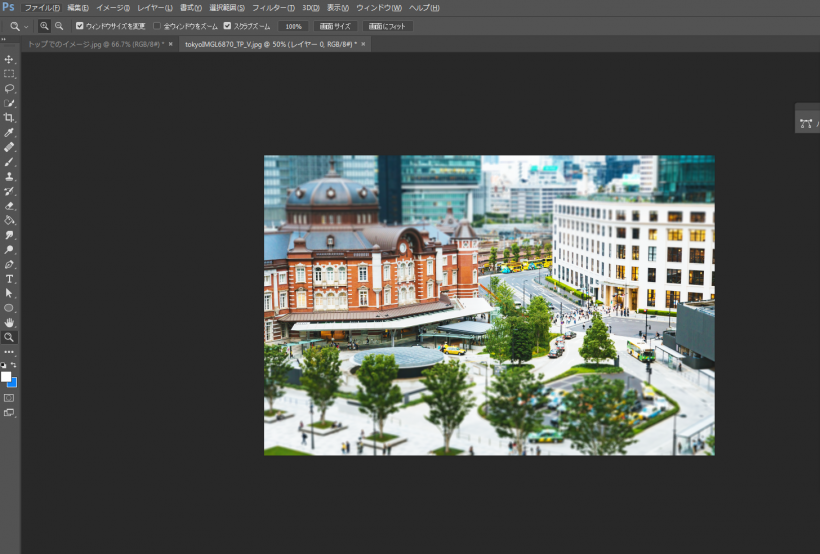Select the Lasso tool
820x554 pixels.
[x=9, y=88]
